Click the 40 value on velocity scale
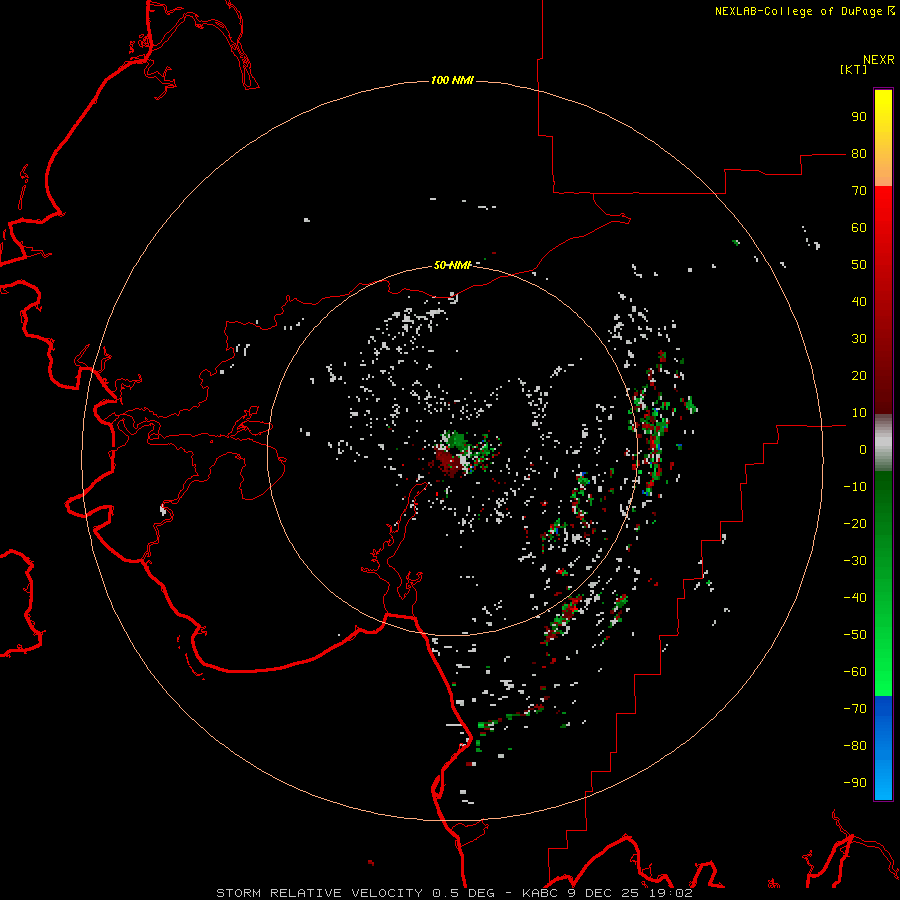The image size is (900, 900). (x=859, y=301)
